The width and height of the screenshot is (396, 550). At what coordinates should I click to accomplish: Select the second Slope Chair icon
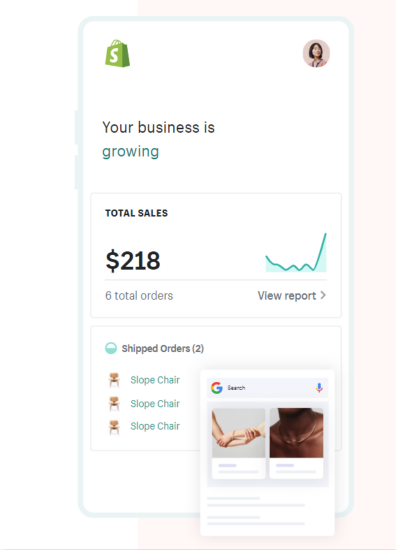pos(114,403)
